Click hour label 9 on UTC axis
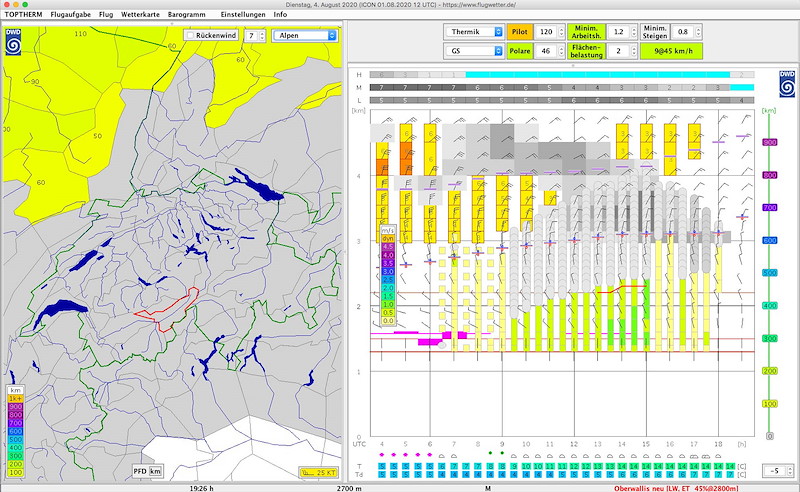Image resolution: width=800 pixels, height=492 pixels. click(x=502, y=444)
